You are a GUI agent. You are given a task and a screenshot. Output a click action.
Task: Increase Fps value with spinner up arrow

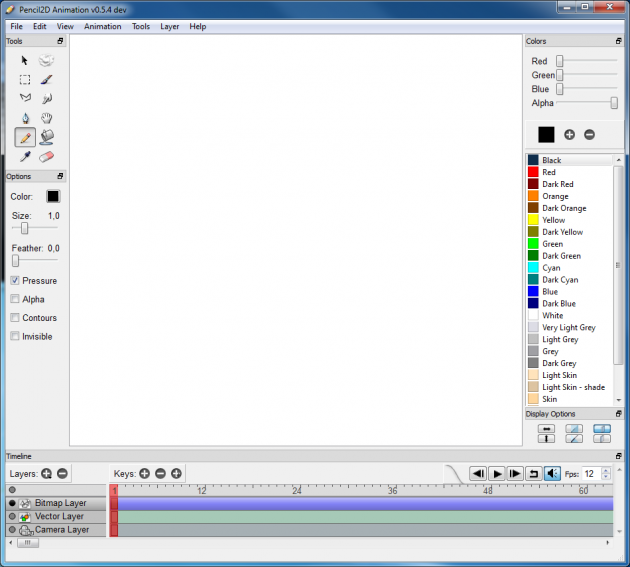606,470
